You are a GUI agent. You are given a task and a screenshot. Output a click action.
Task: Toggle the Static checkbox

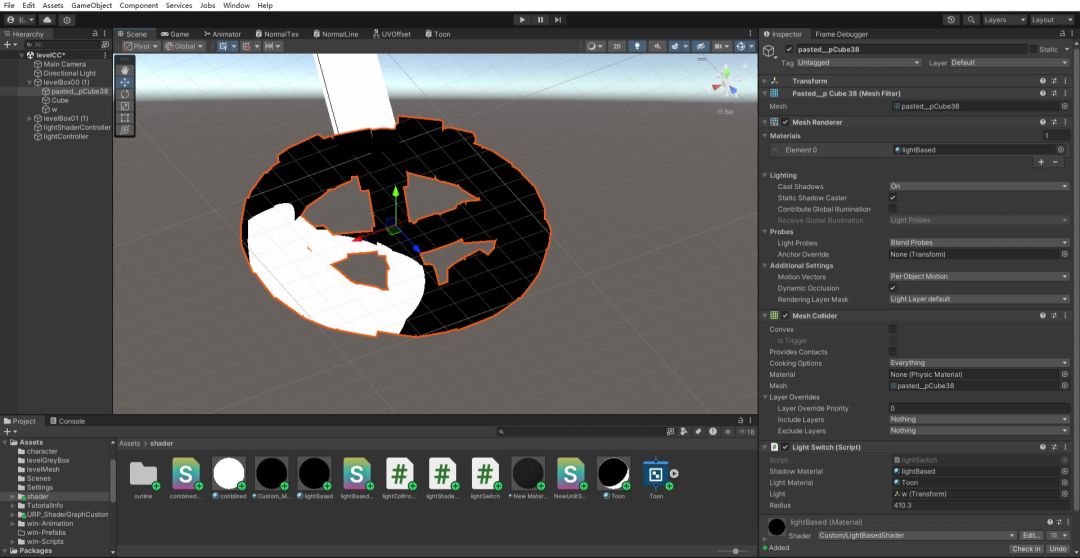click(1033, 50)
